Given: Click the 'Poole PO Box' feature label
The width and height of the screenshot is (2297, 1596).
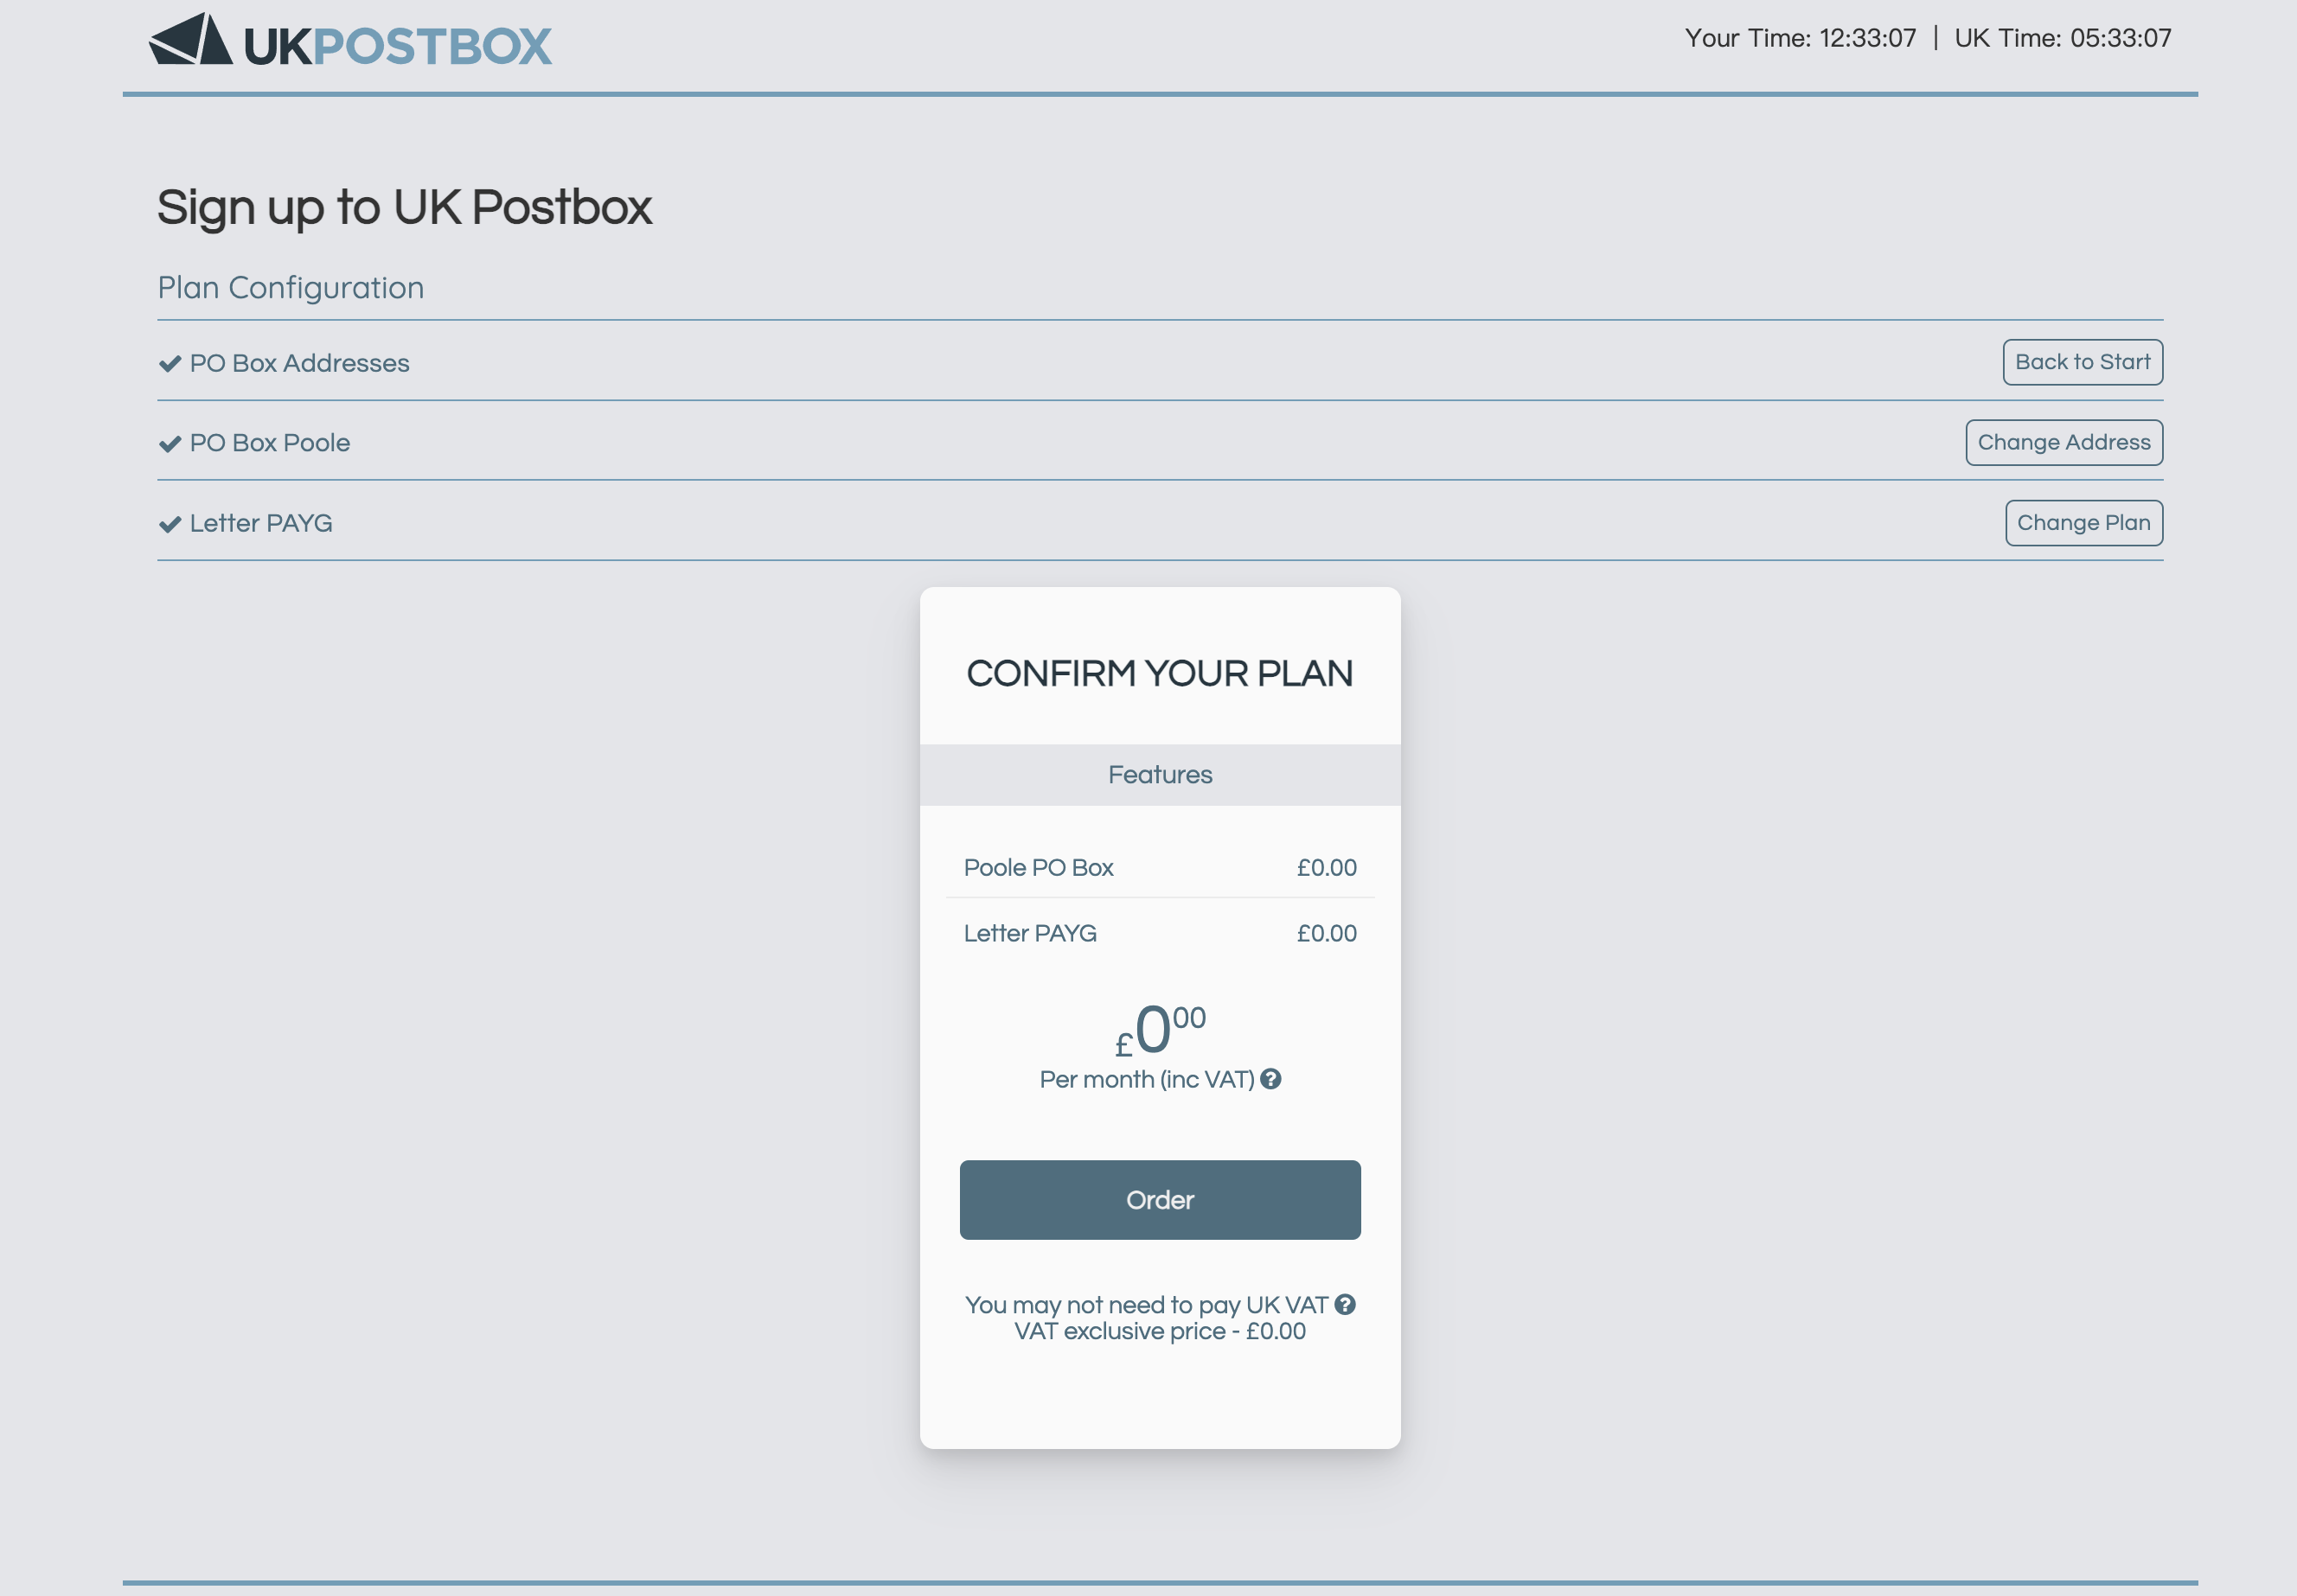Looking at the screenshot, I should (x=1038, y=867).
